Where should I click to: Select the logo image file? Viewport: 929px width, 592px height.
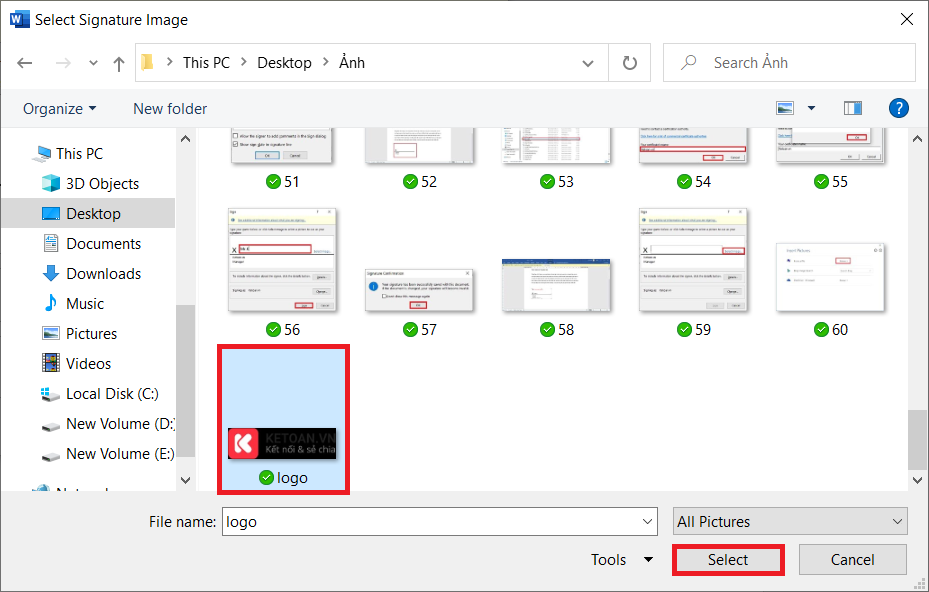[x=283, y=419]
